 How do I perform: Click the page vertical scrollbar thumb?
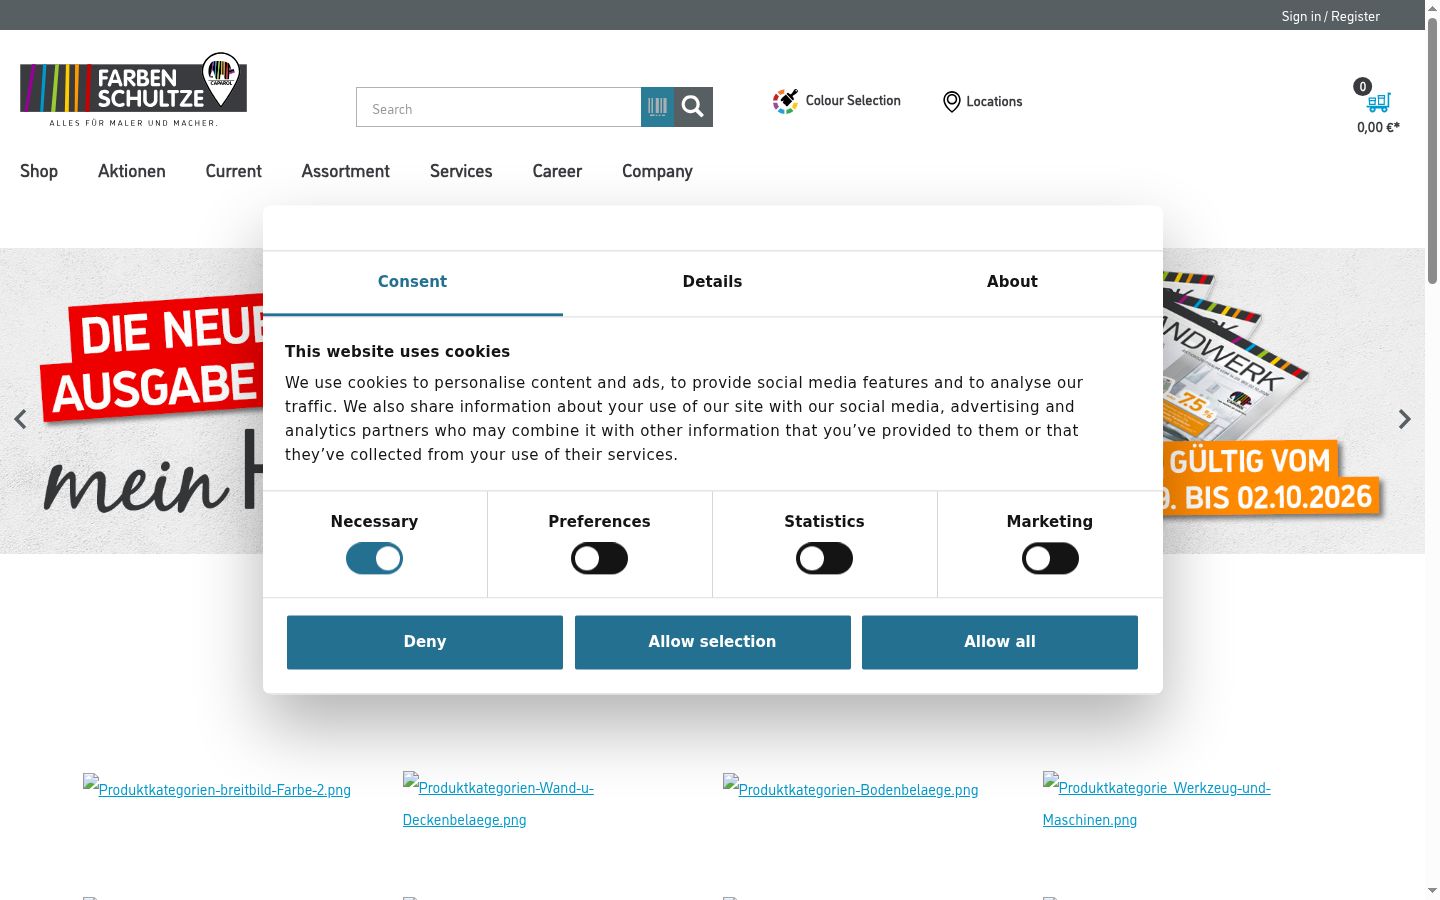[x=1432, y=150]
